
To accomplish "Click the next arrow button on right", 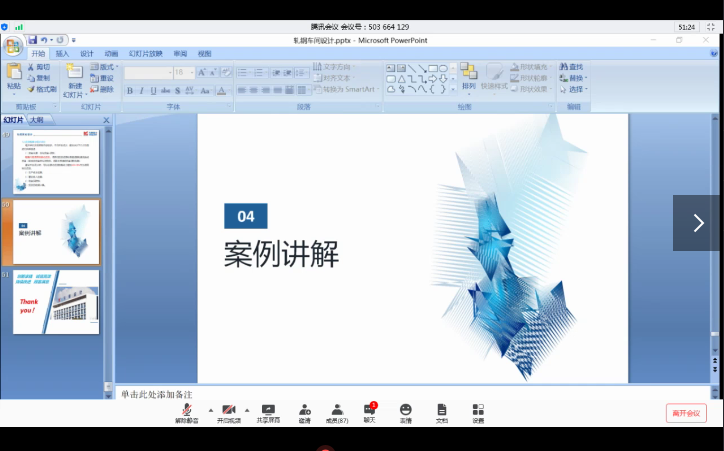I will pos(697,223).
